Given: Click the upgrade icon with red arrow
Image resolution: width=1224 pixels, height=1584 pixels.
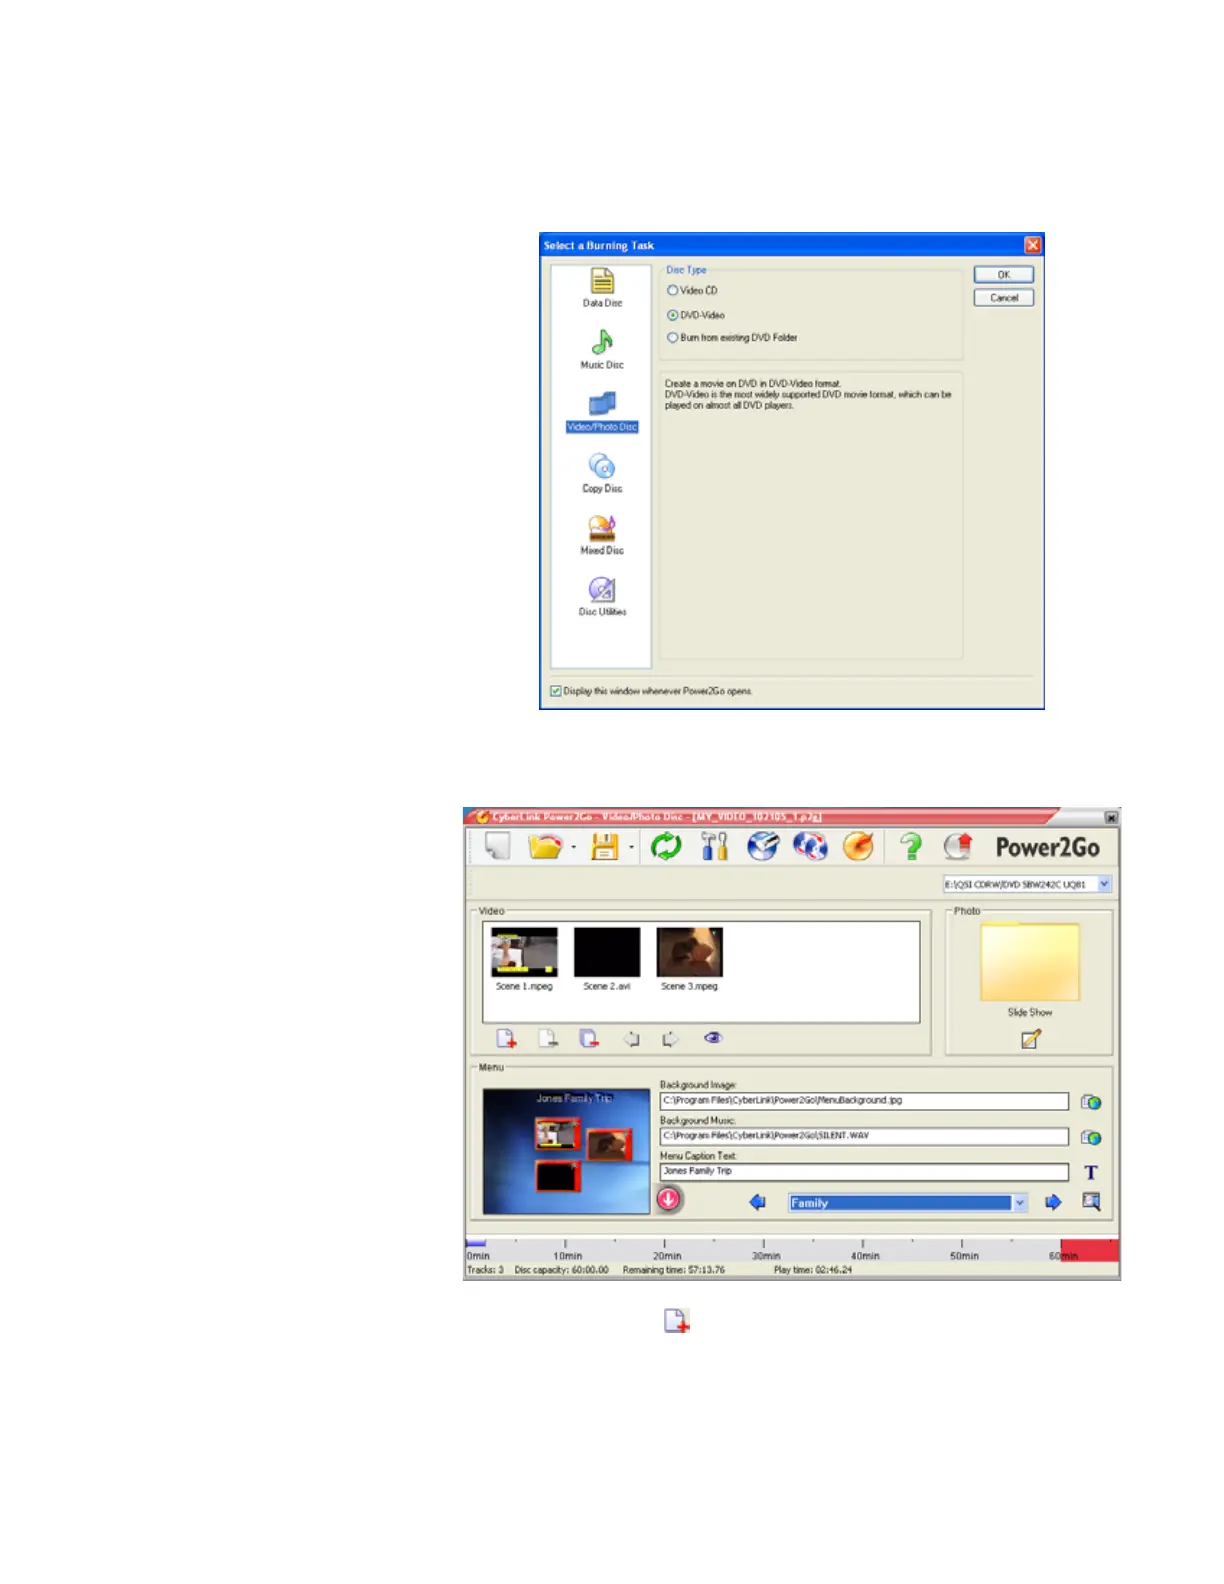Looking at the screenshot, I should click(958, 847).
